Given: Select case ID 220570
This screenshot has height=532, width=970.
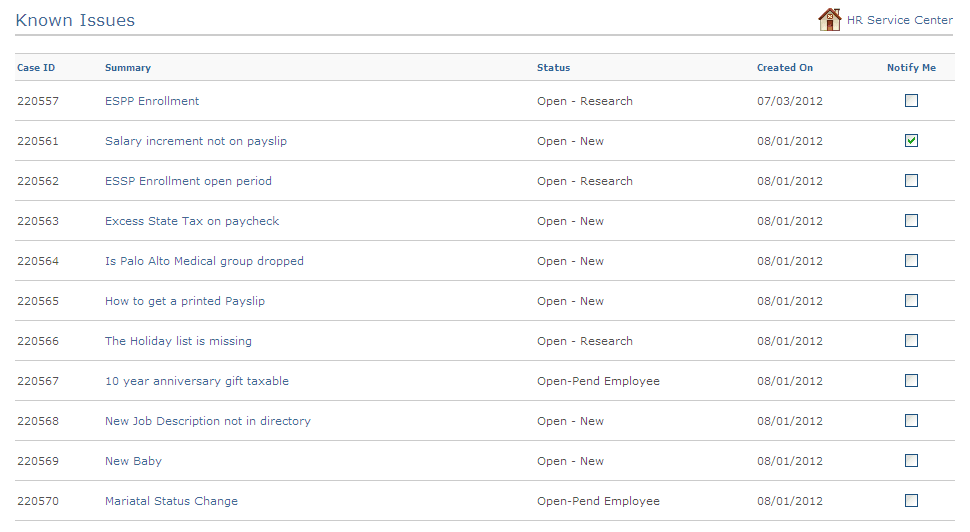Looking at the screenshot, I should point(38,501).
